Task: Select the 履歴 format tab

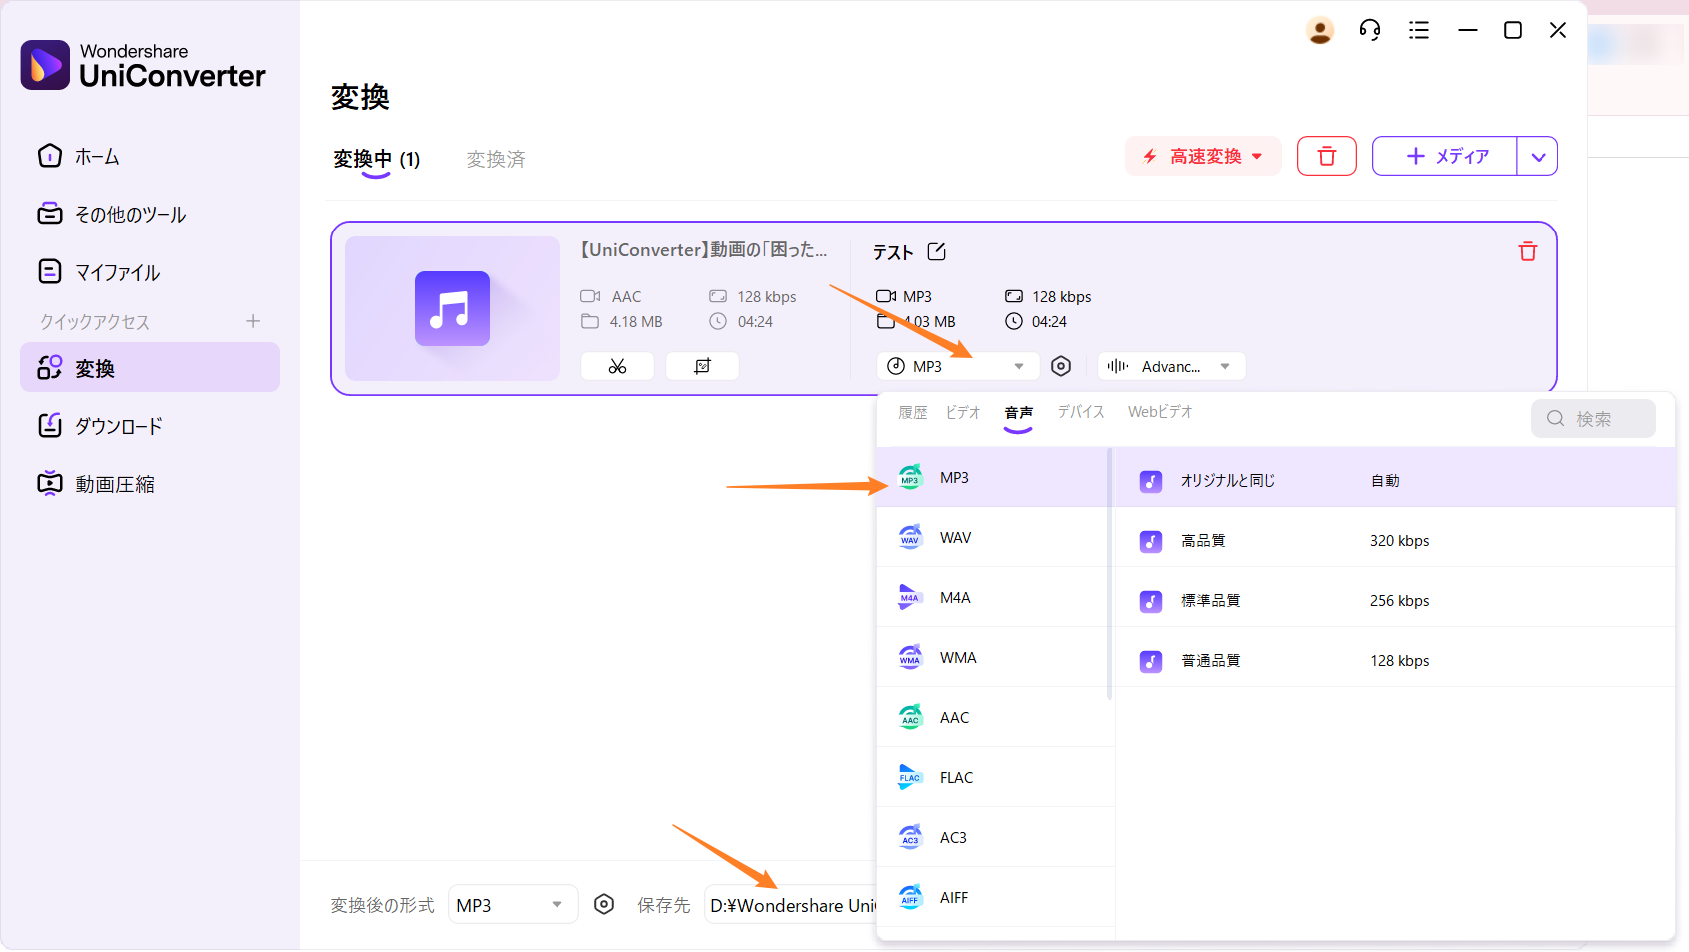Action: coord(912,412)
